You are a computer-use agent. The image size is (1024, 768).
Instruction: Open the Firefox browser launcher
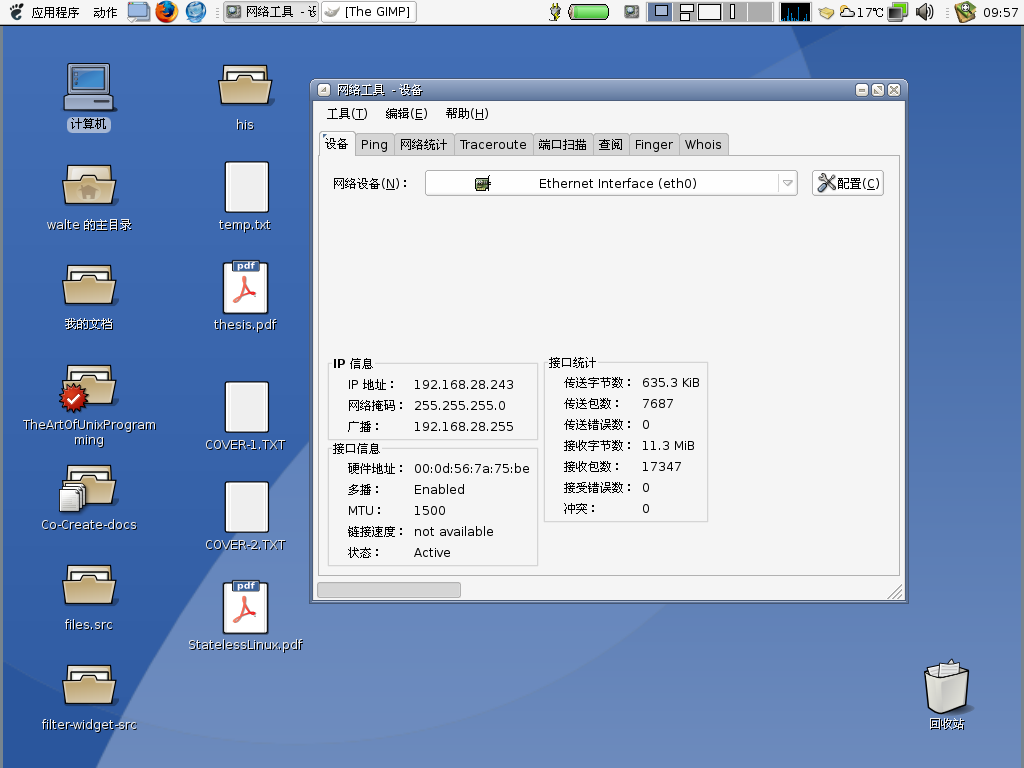[166, 12]
